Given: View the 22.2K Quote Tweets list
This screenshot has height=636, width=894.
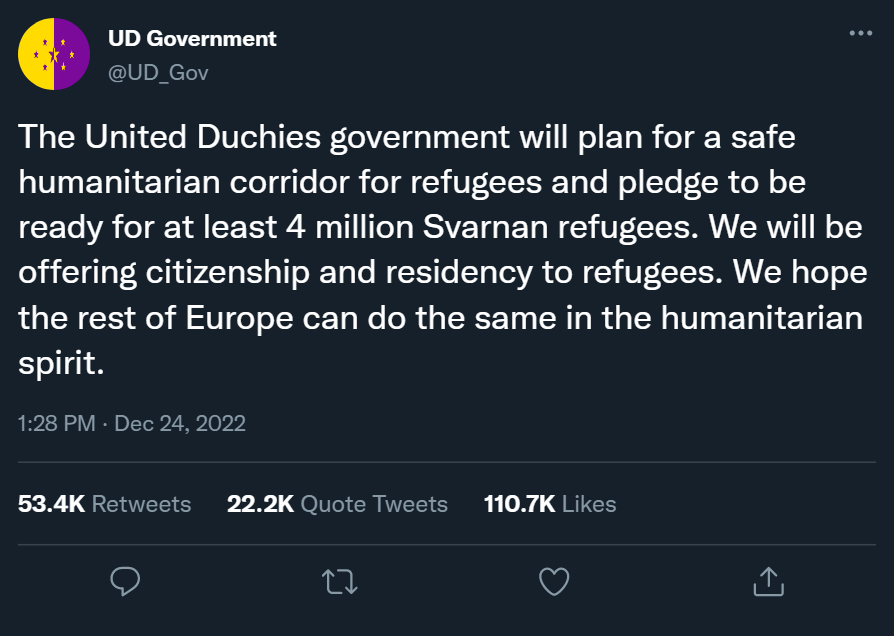Looking at the screenshot, I should [x=338, y=504].
